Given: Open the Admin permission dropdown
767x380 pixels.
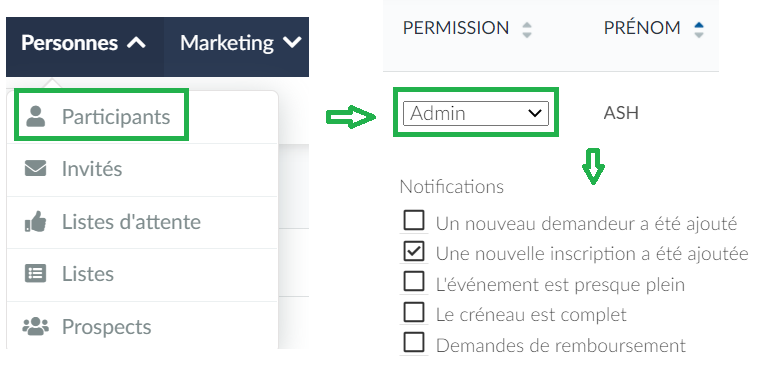Looking at the screenshot, I should [x=475, y=113].
